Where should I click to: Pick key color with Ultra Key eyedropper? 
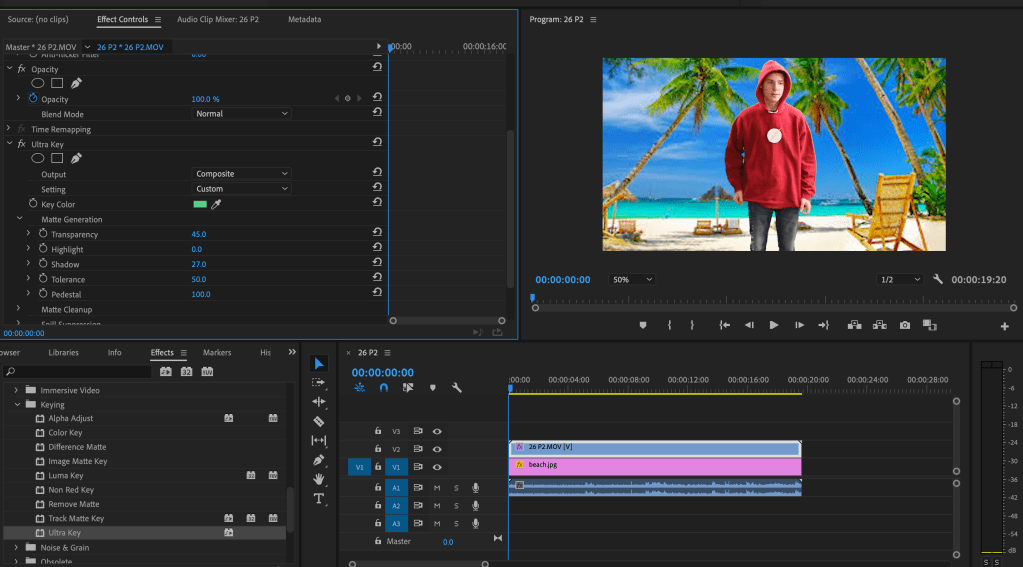216,204
